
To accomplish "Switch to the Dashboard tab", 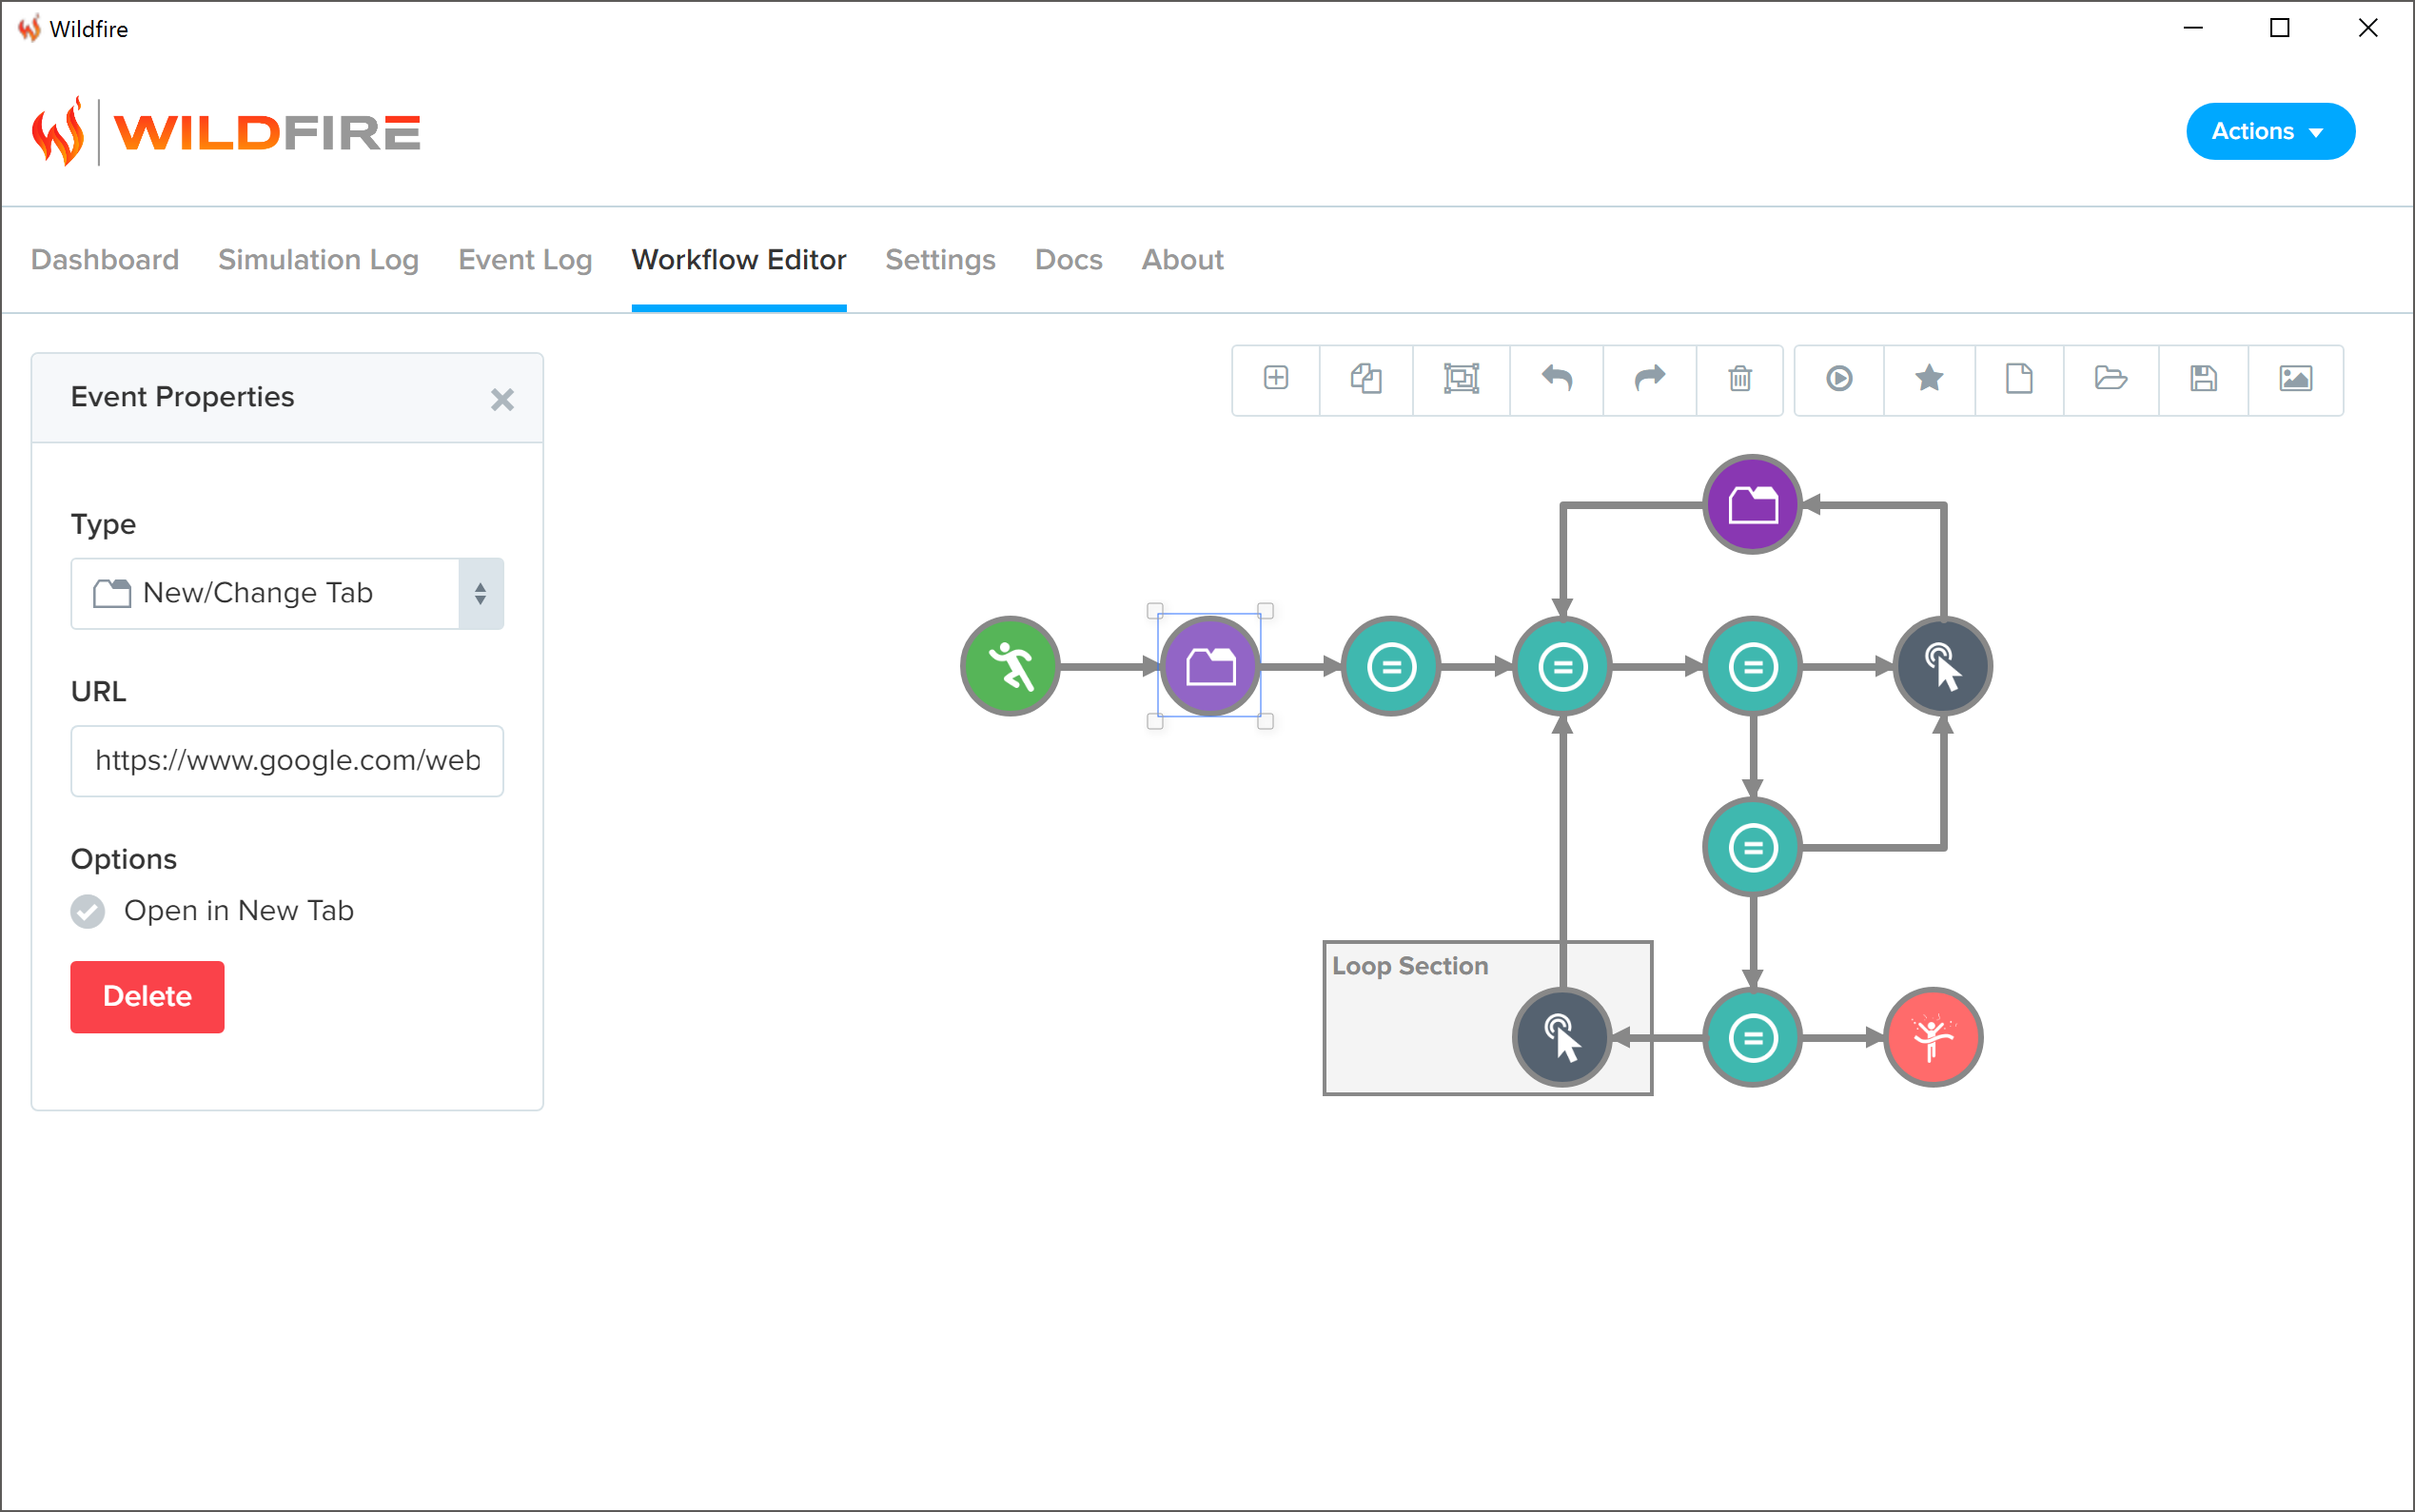I will tap(107, 260).
